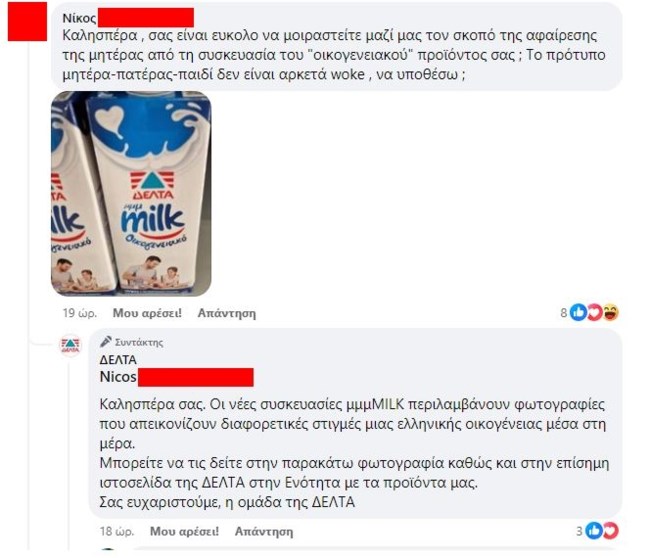Open the 18 ώρ. reply timestamp
Screen dimensions: 650x558
coord(117,531)
